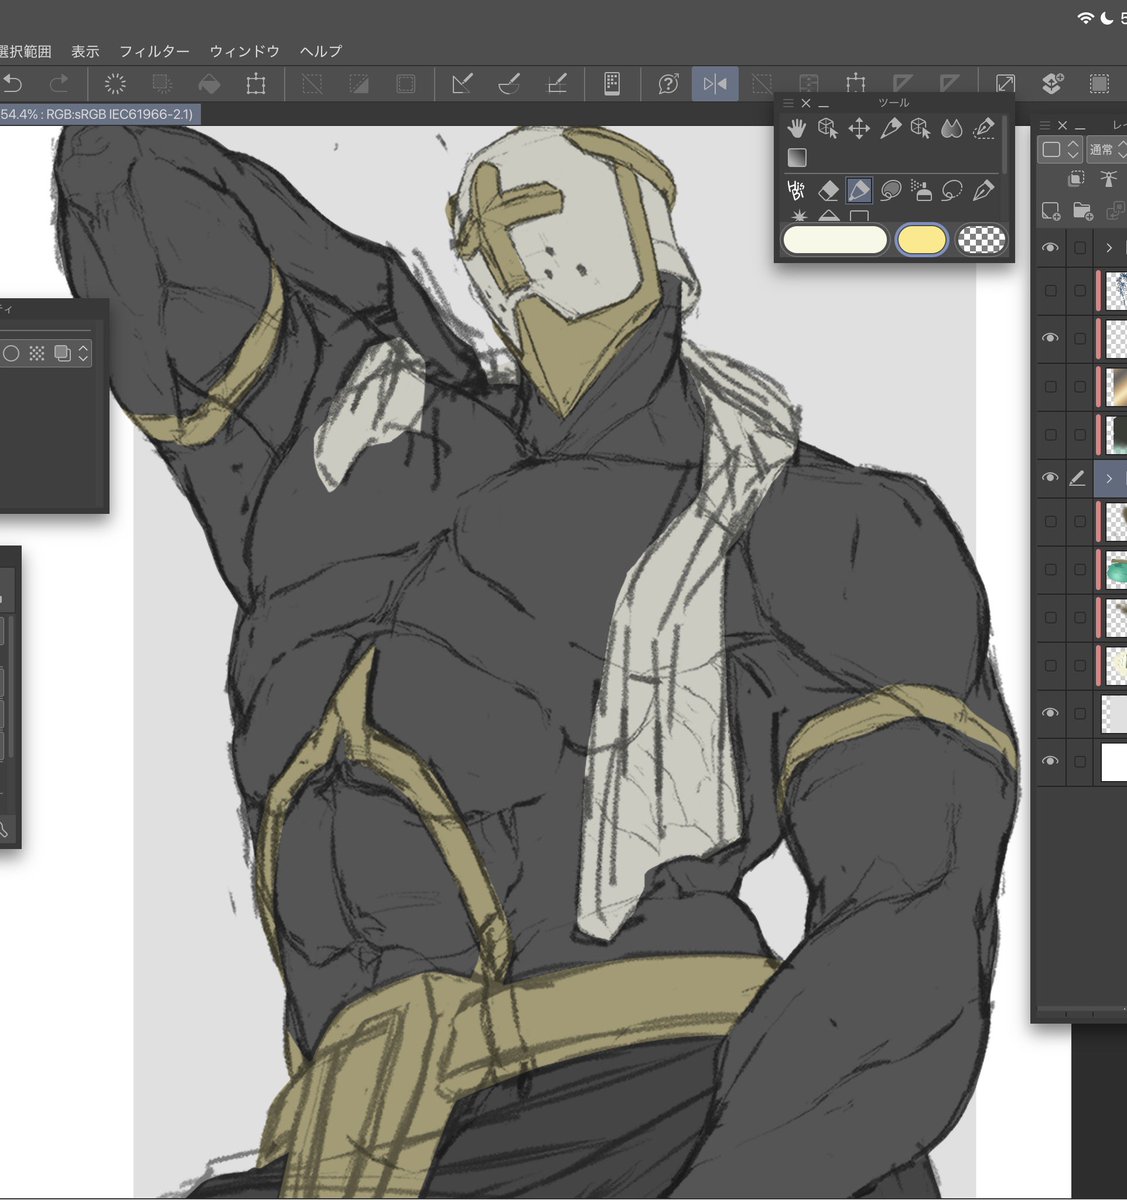Select the white paper layer thumbnail
This screenshot has width=1127, height=1200.
click(x=1114, y=761)
